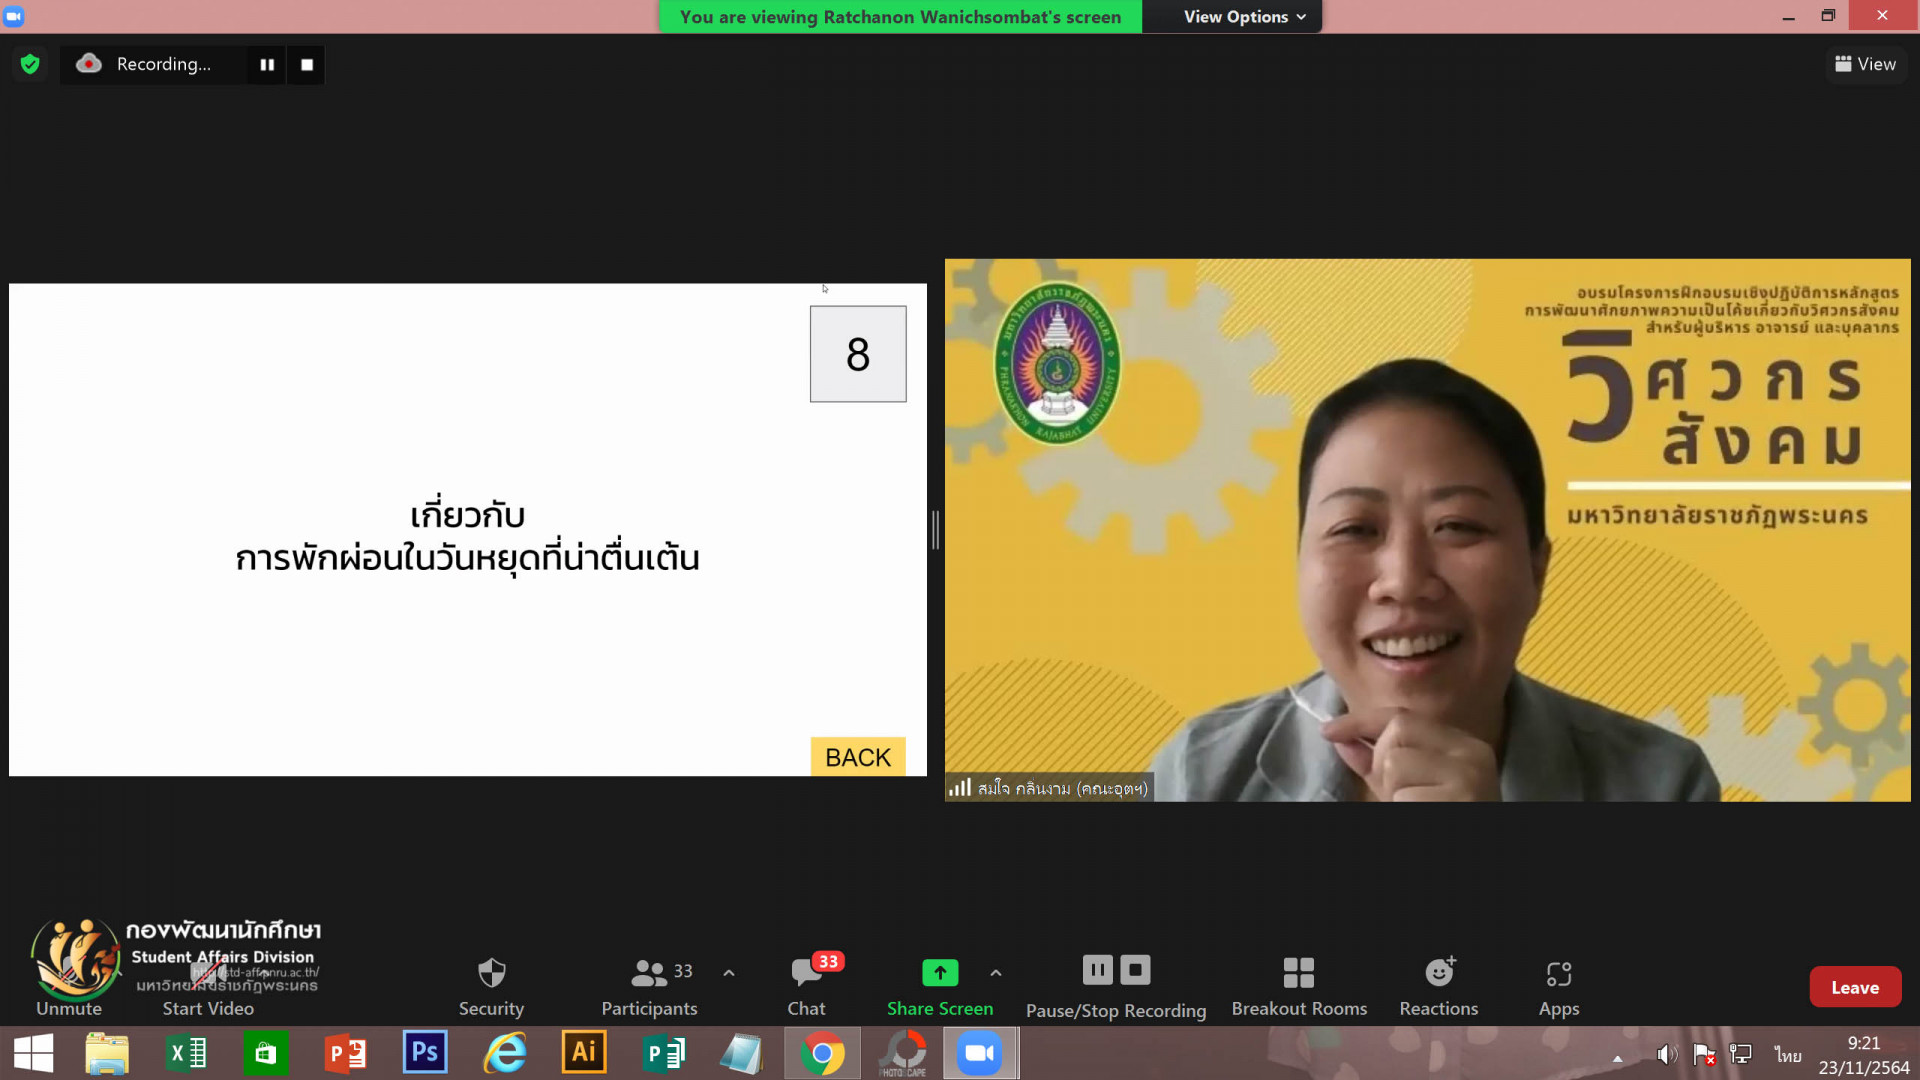Click the green encryption shield icon
Screen dimensions: 1920x1080
(x=30, y=64)
